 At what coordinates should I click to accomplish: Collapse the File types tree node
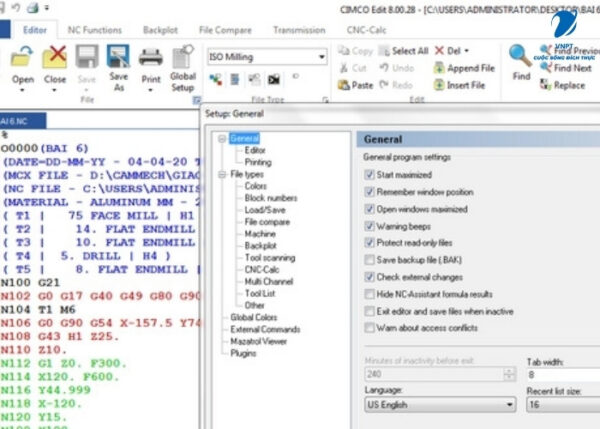tap(222, 175)
